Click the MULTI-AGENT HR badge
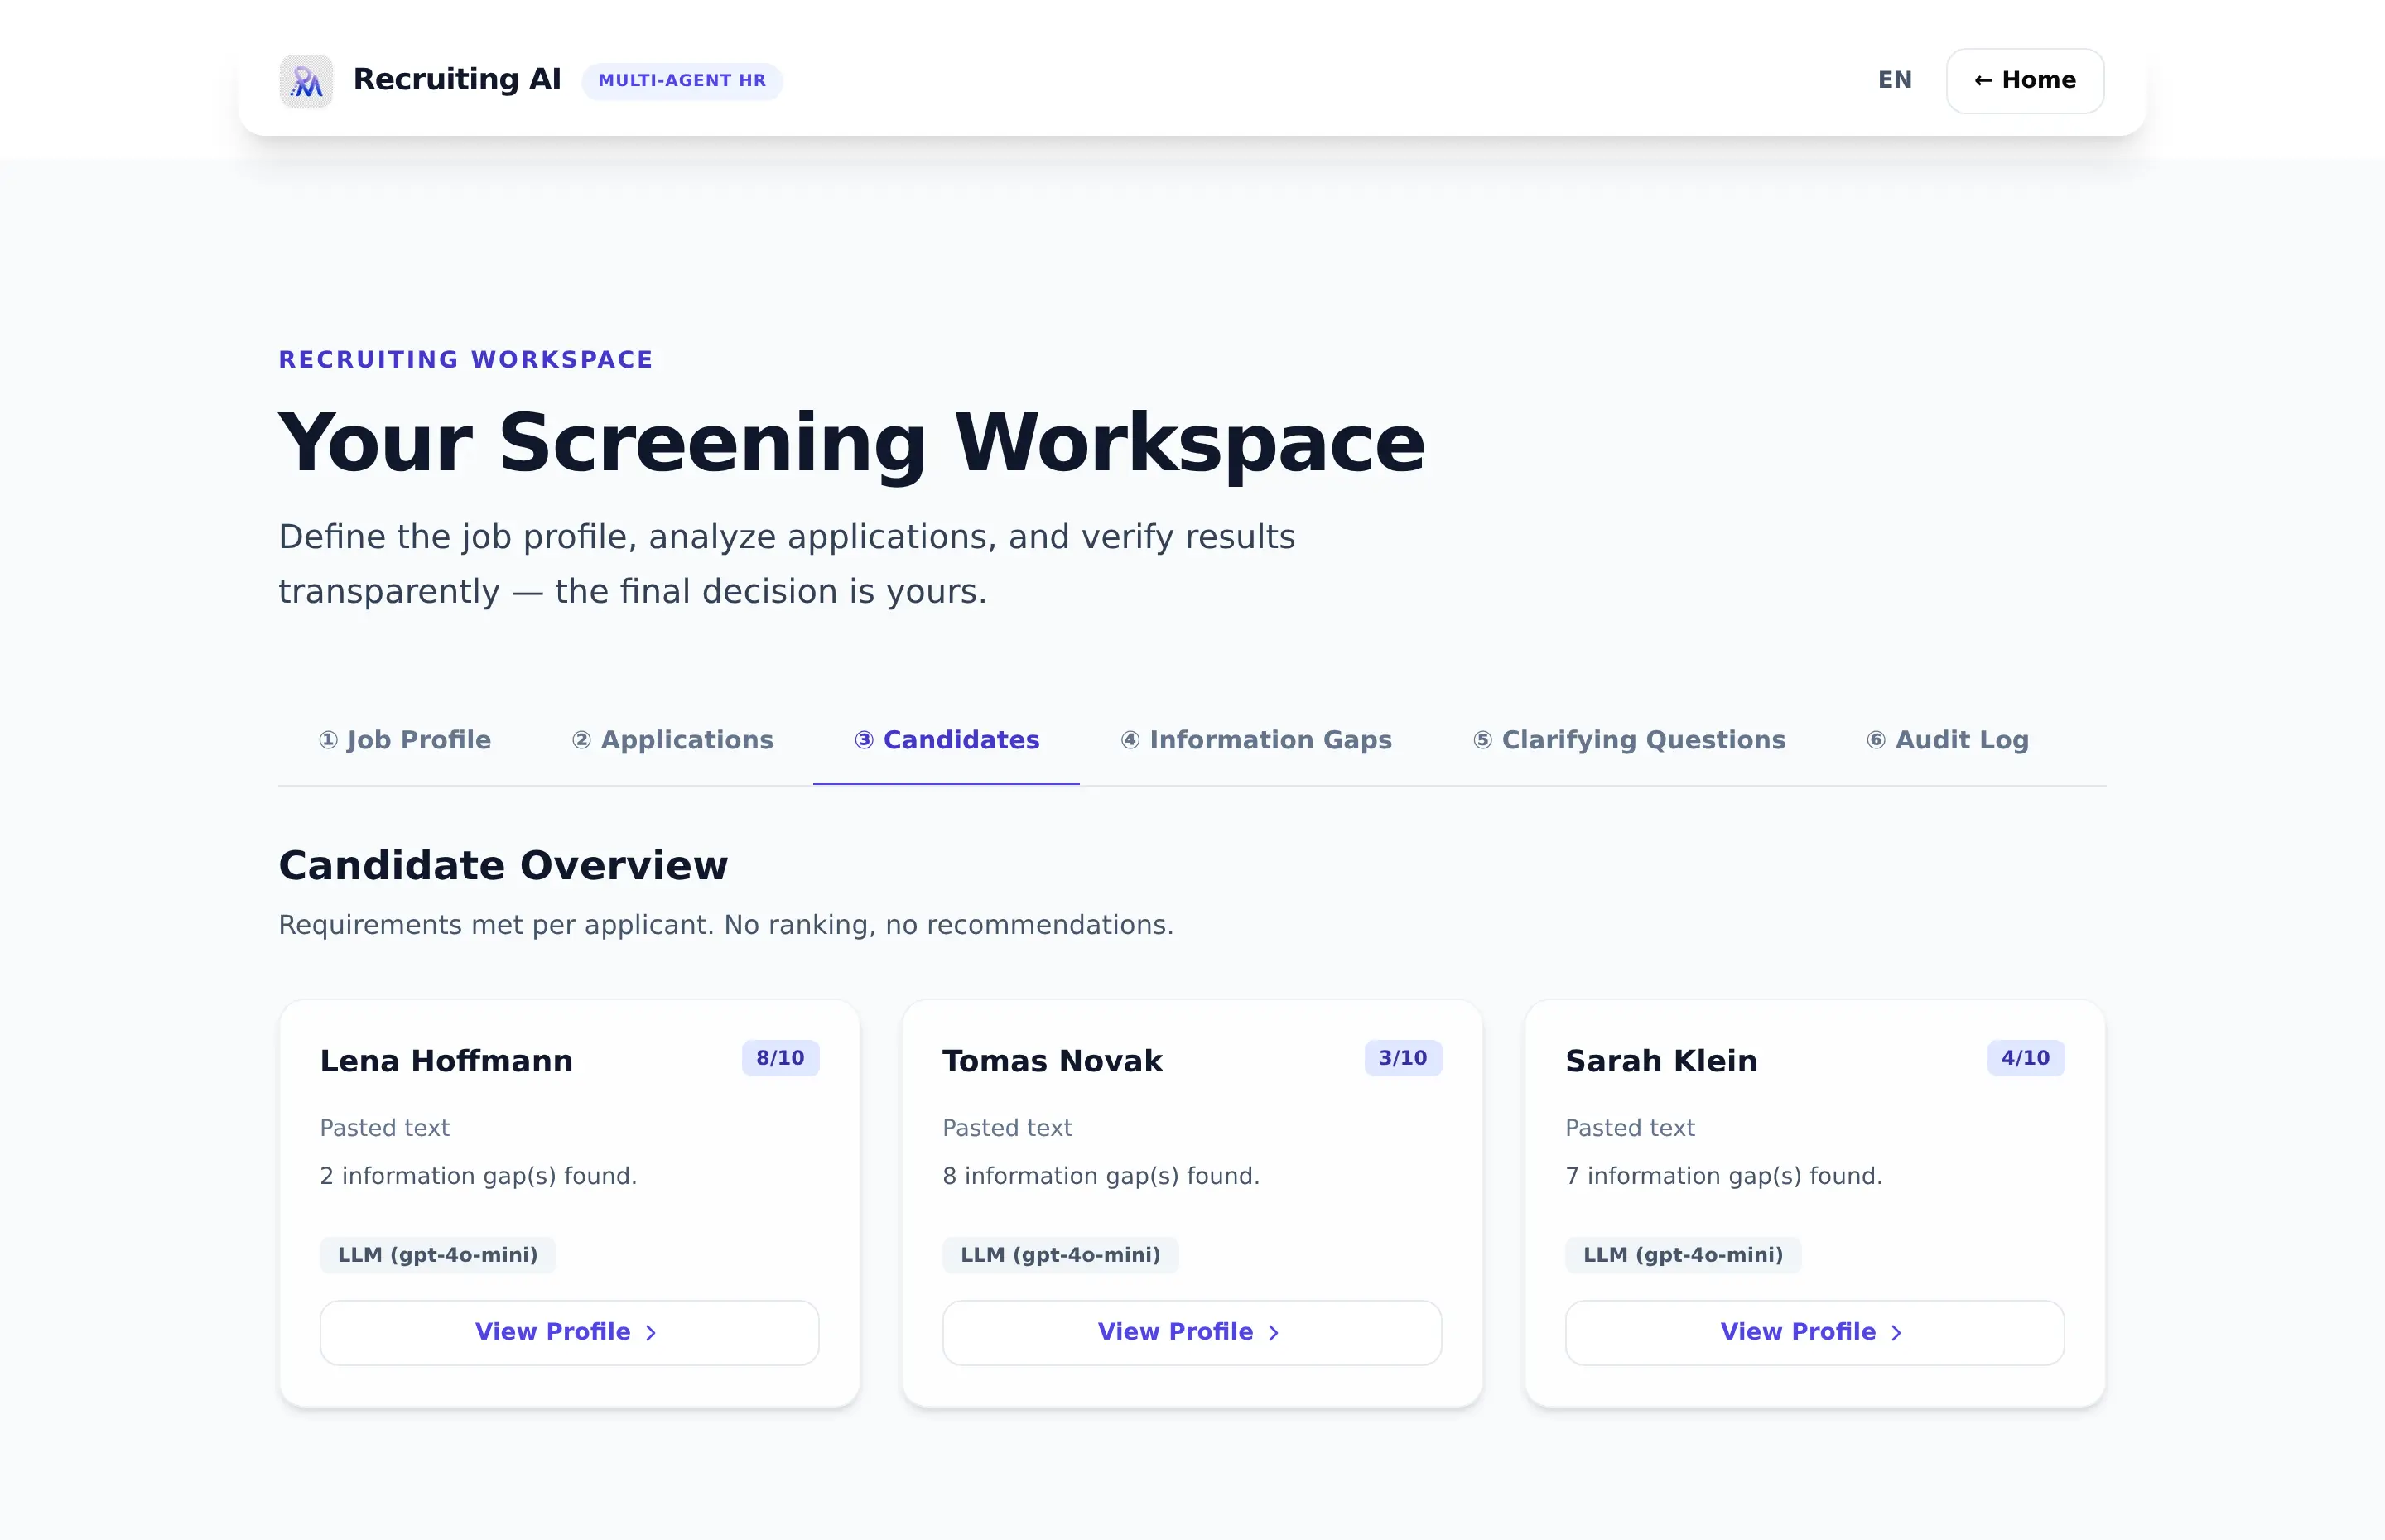 click(682, 81)
